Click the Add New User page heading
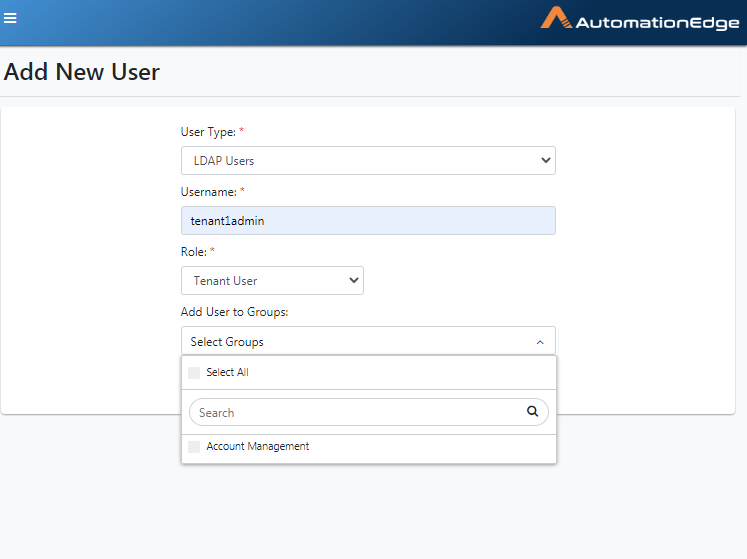This screenshot has height=559, width=747. click(81, 72)
